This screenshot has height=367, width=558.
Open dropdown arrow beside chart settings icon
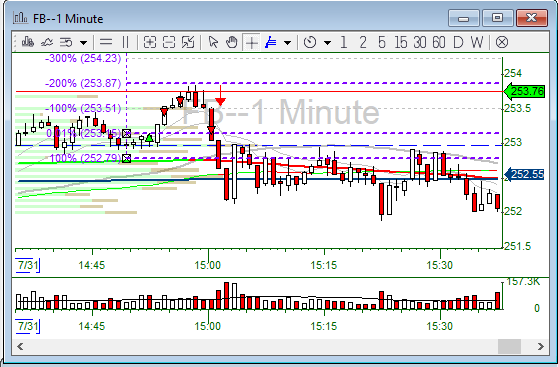pos(83,43)
